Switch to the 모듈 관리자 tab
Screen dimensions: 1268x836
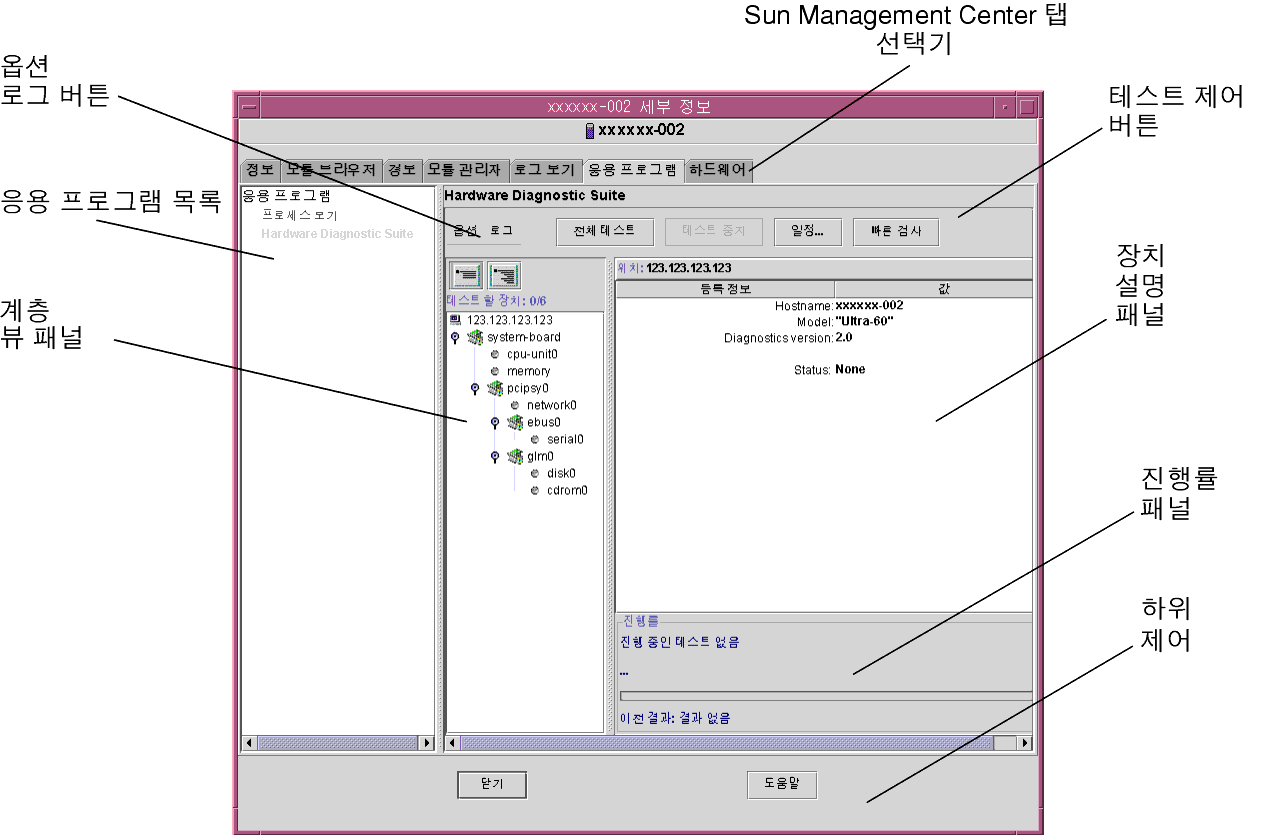[x=465, y=170]
